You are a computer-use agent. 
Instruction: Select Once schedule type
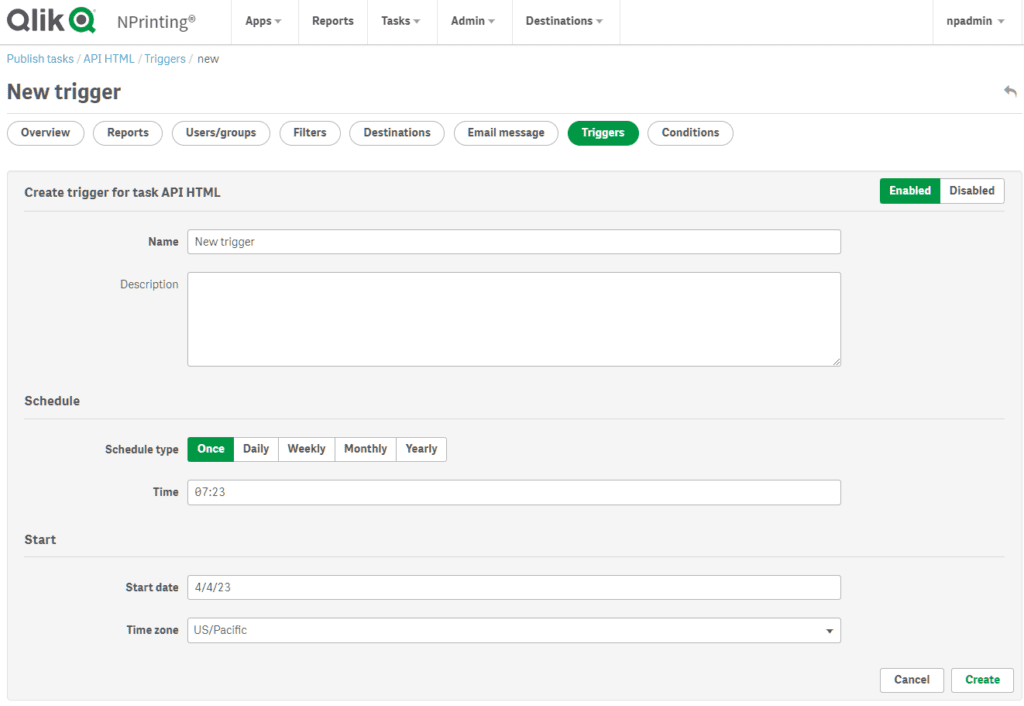coord(210,449)
